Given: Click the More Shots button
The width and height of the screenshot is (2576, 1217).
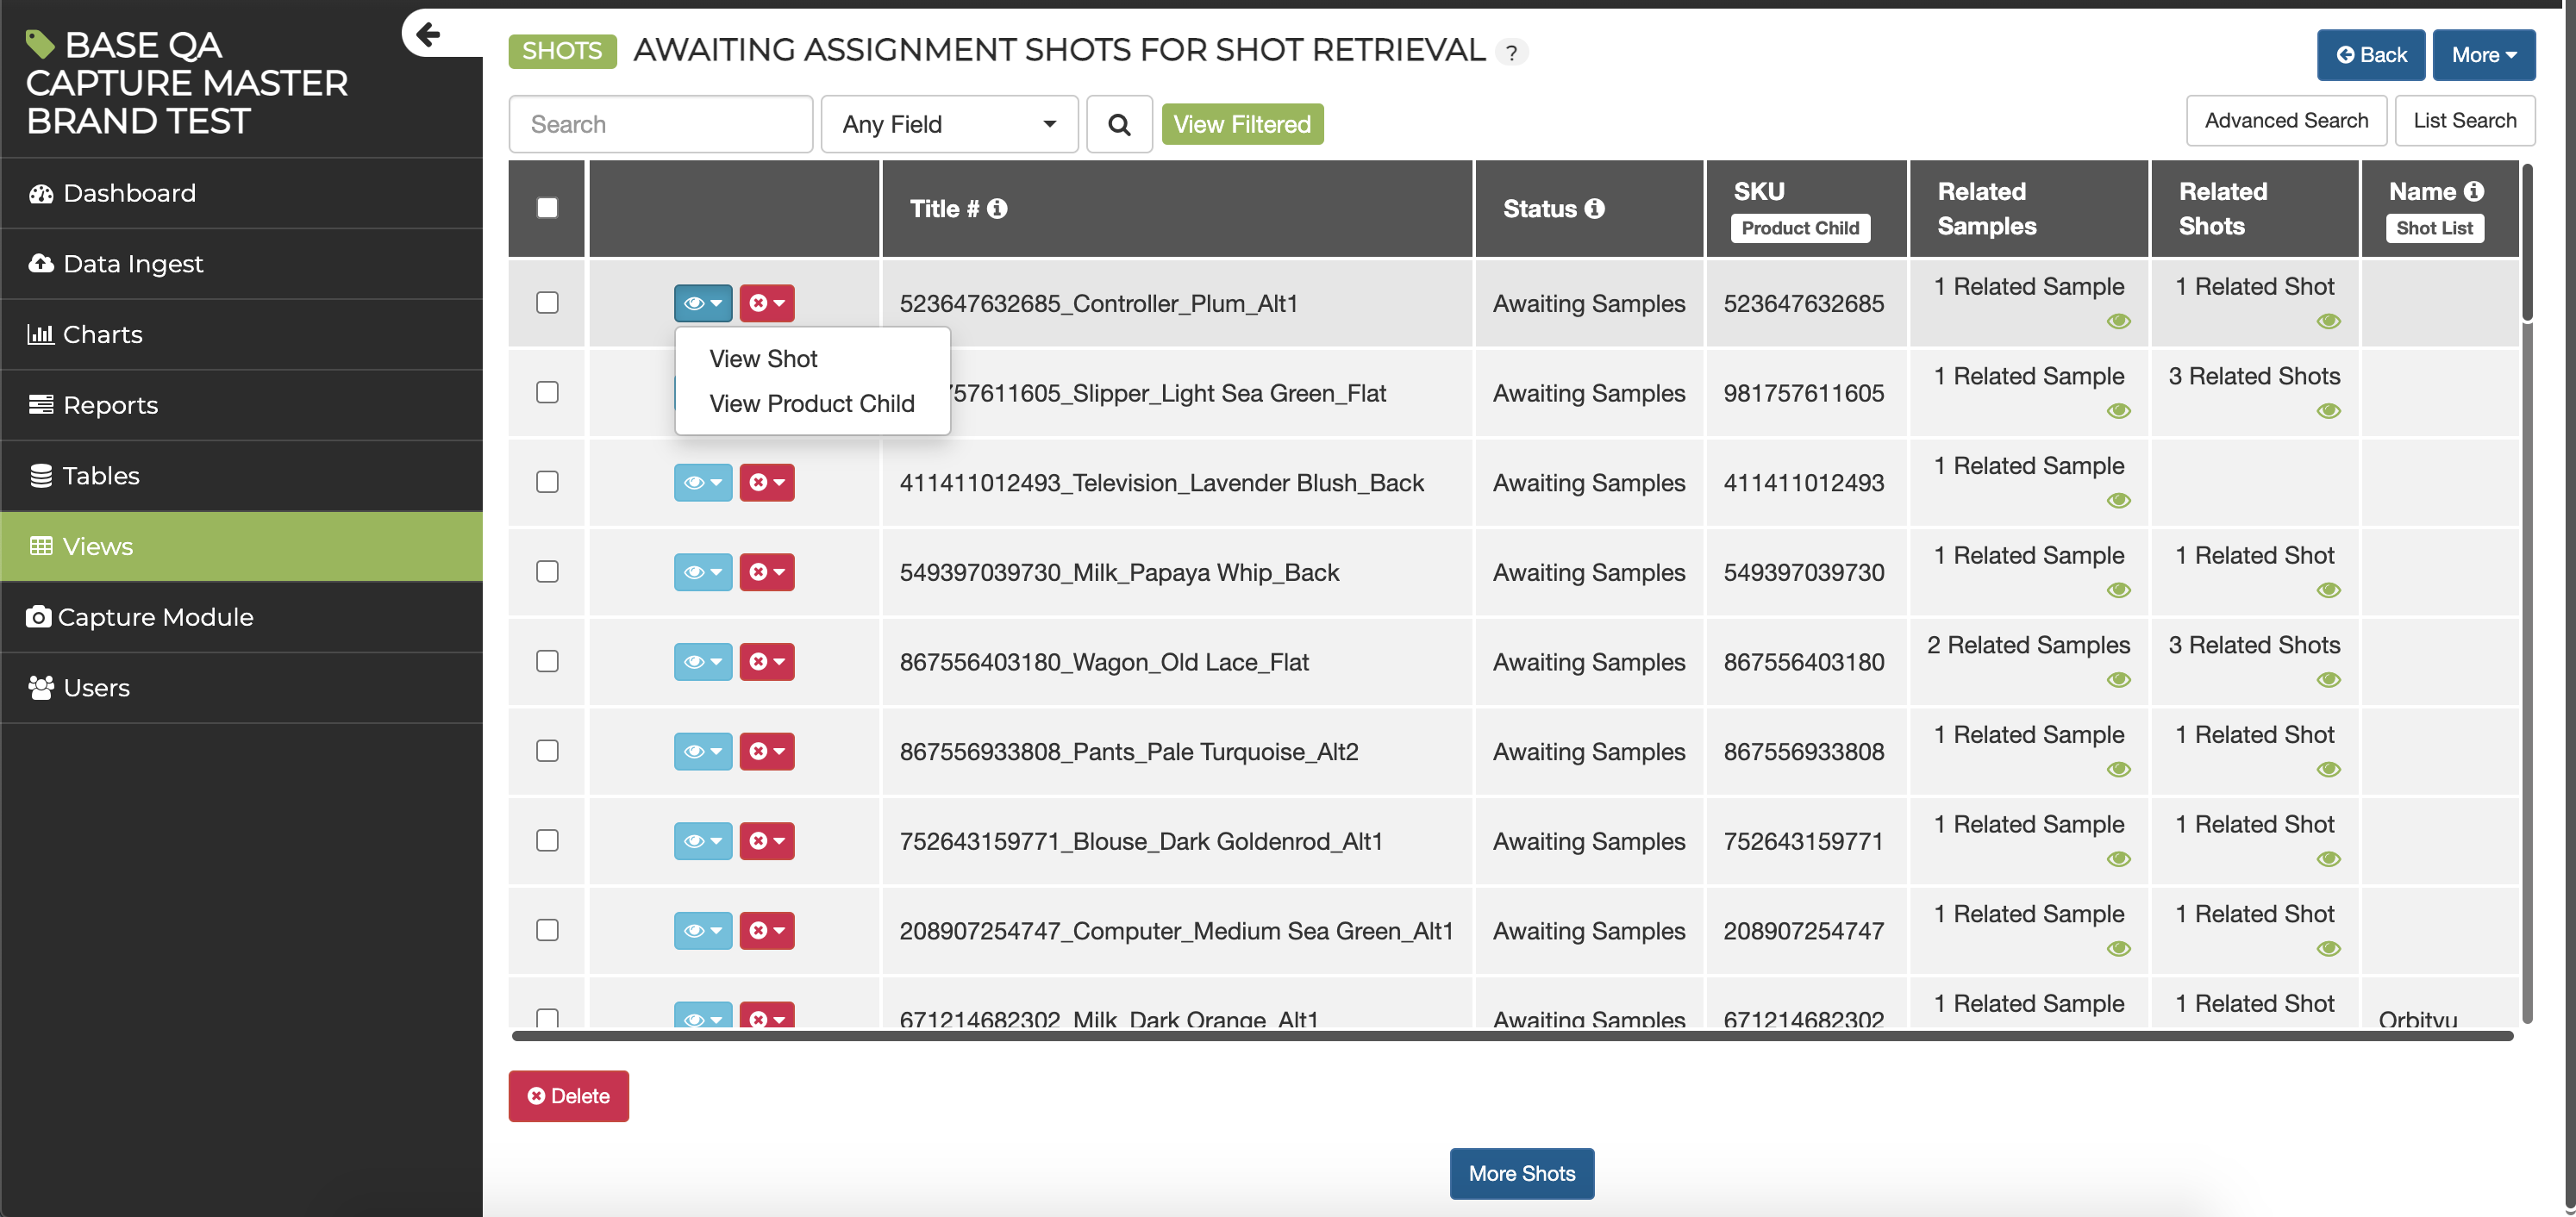Looking at the screenshot, I should point(1521,1173).
